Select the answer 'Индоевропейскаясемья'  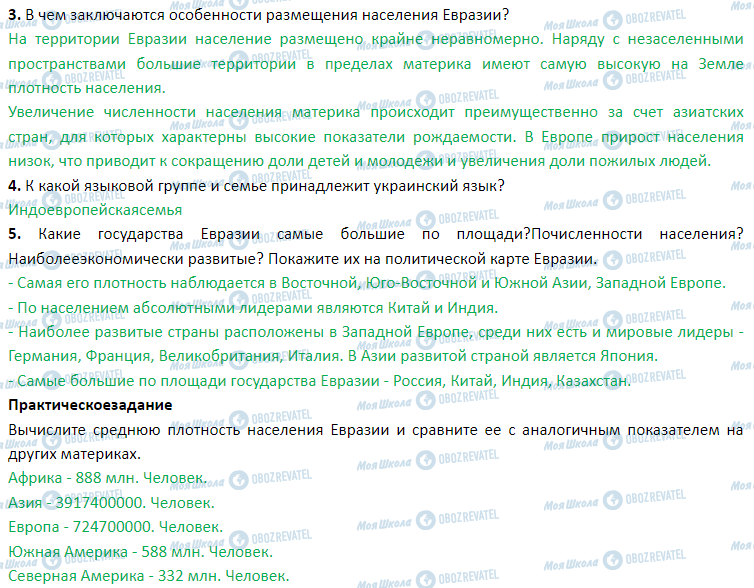point(94,210)
